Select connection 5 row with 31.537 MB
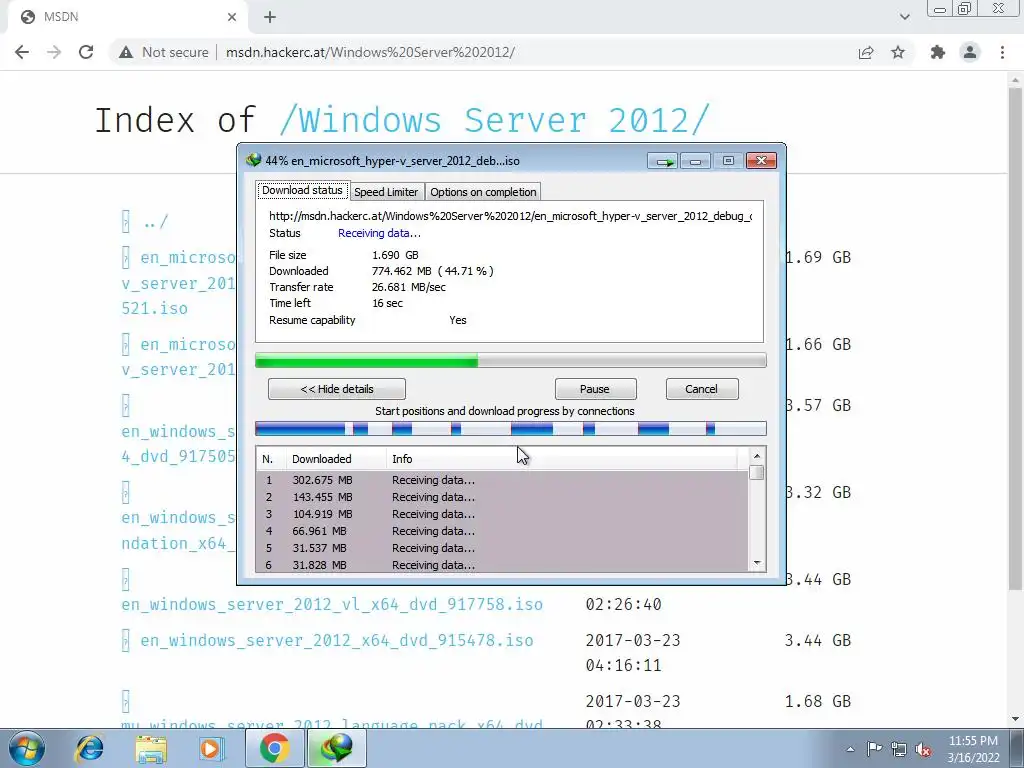This screenshot has height=768, width=1024. point(502,548)
